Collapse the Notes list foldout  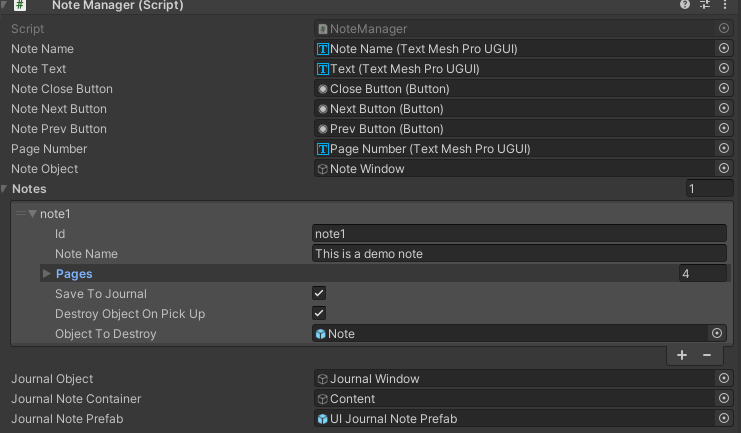coord(5,189)
